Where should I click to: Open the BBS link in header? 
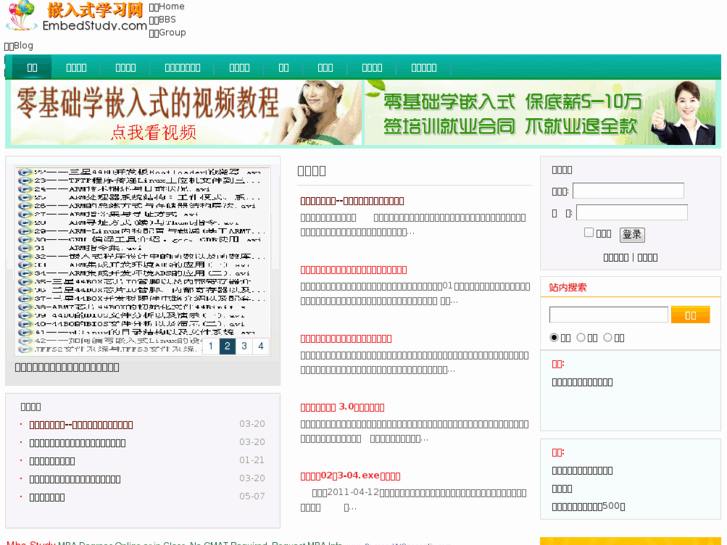[x=163, y=19]
